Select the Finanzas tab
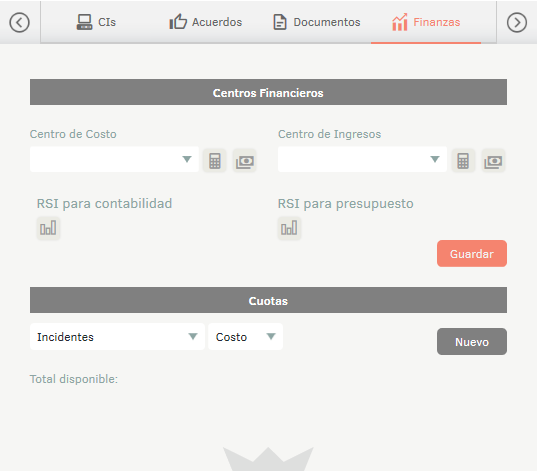The width and height of the screenshot is (539, 471). (426, 22)
